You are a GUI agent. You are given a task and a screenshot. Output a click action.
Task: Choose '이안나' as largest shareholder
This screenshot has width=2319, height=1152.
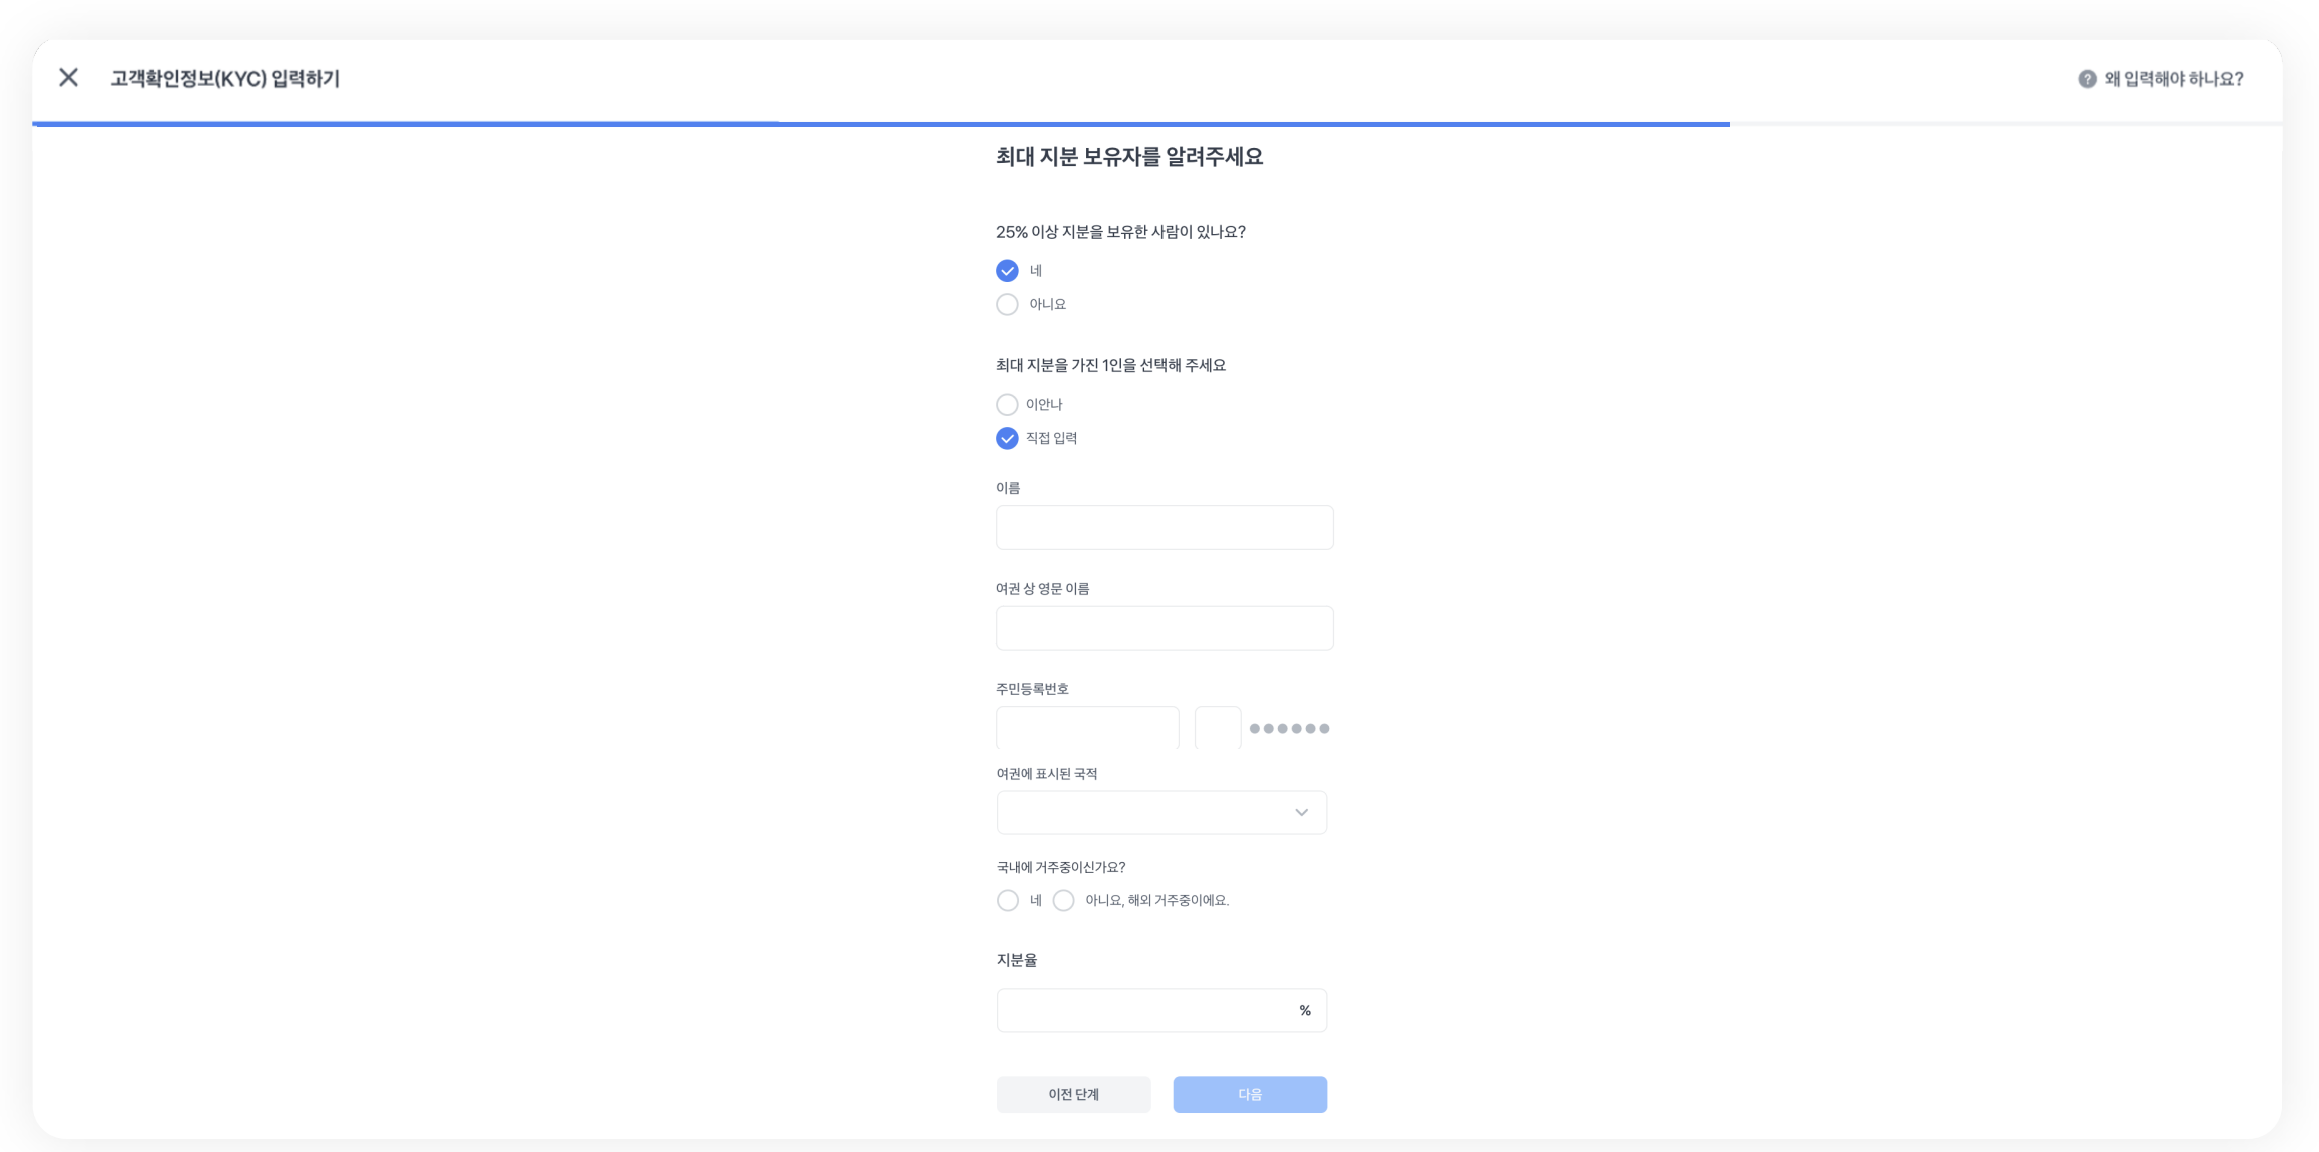(x=1007, y=404)
